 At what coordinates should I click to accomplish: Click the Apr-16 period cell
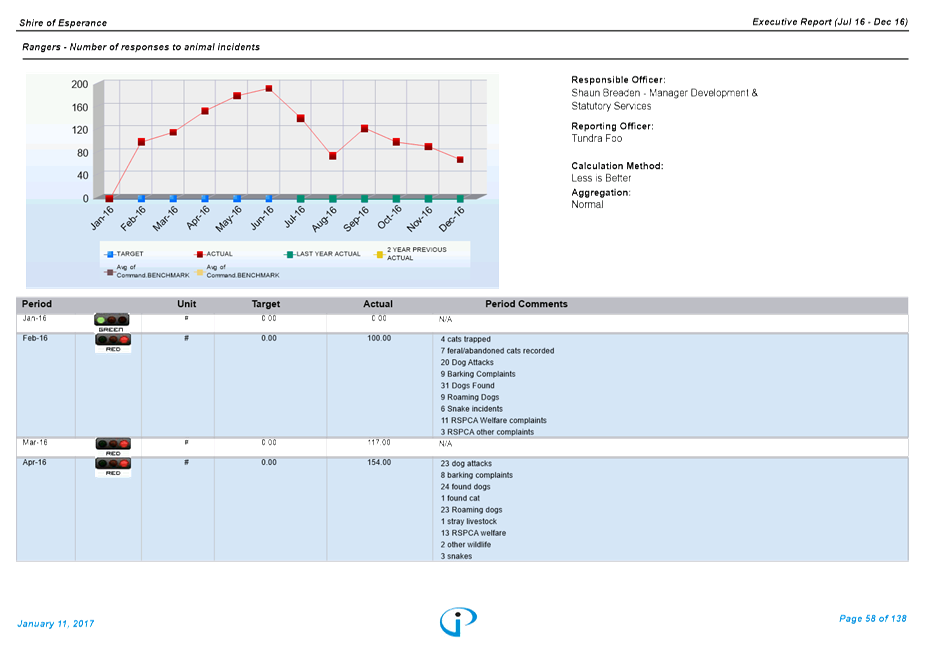(x=34, y=463)
